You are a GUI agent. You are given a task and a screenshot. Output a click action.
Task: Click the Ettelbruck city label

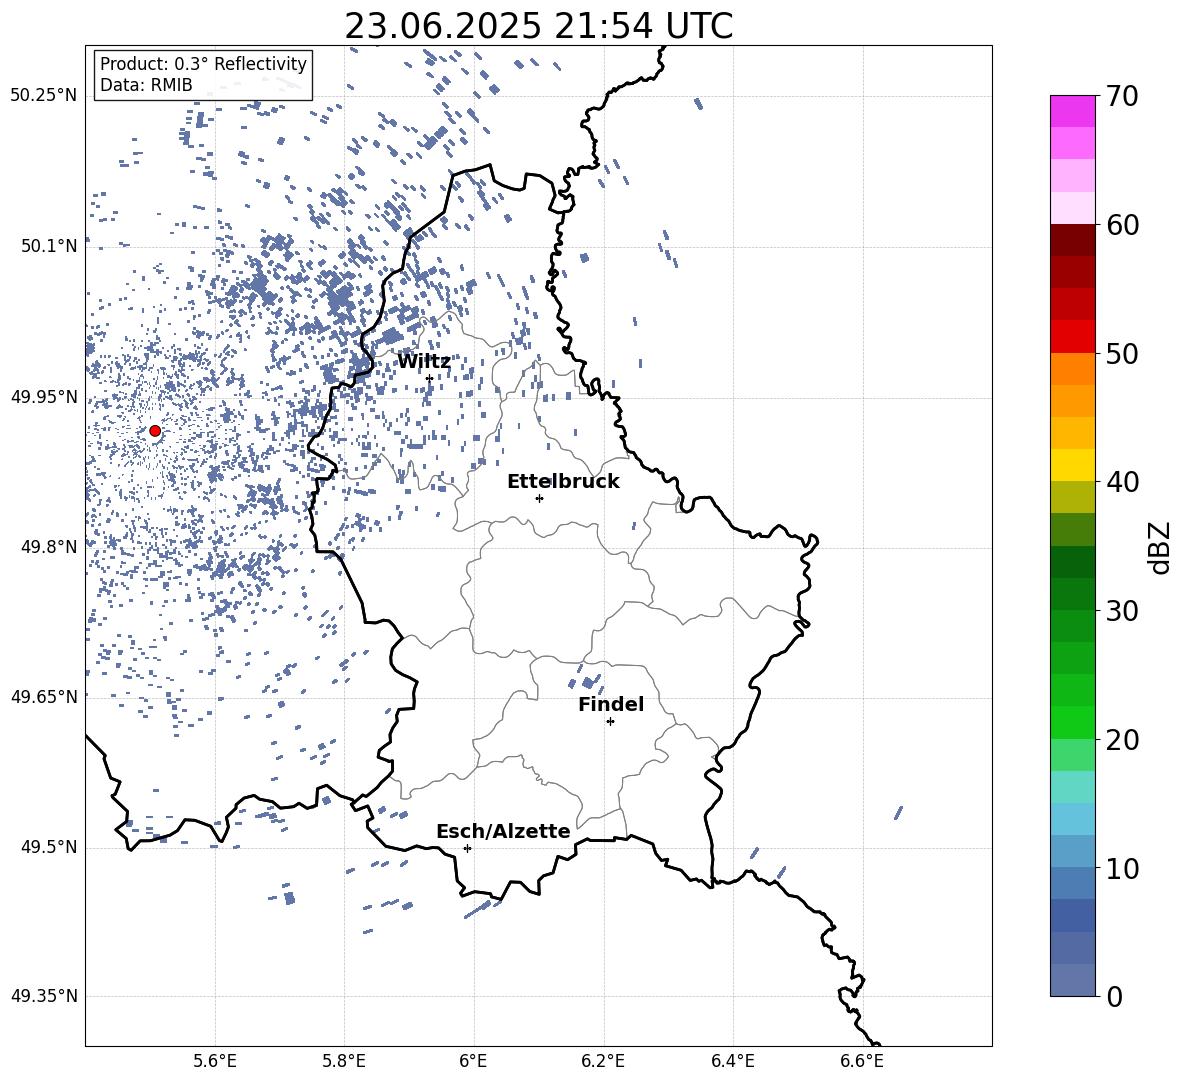[x=563, y=482]
